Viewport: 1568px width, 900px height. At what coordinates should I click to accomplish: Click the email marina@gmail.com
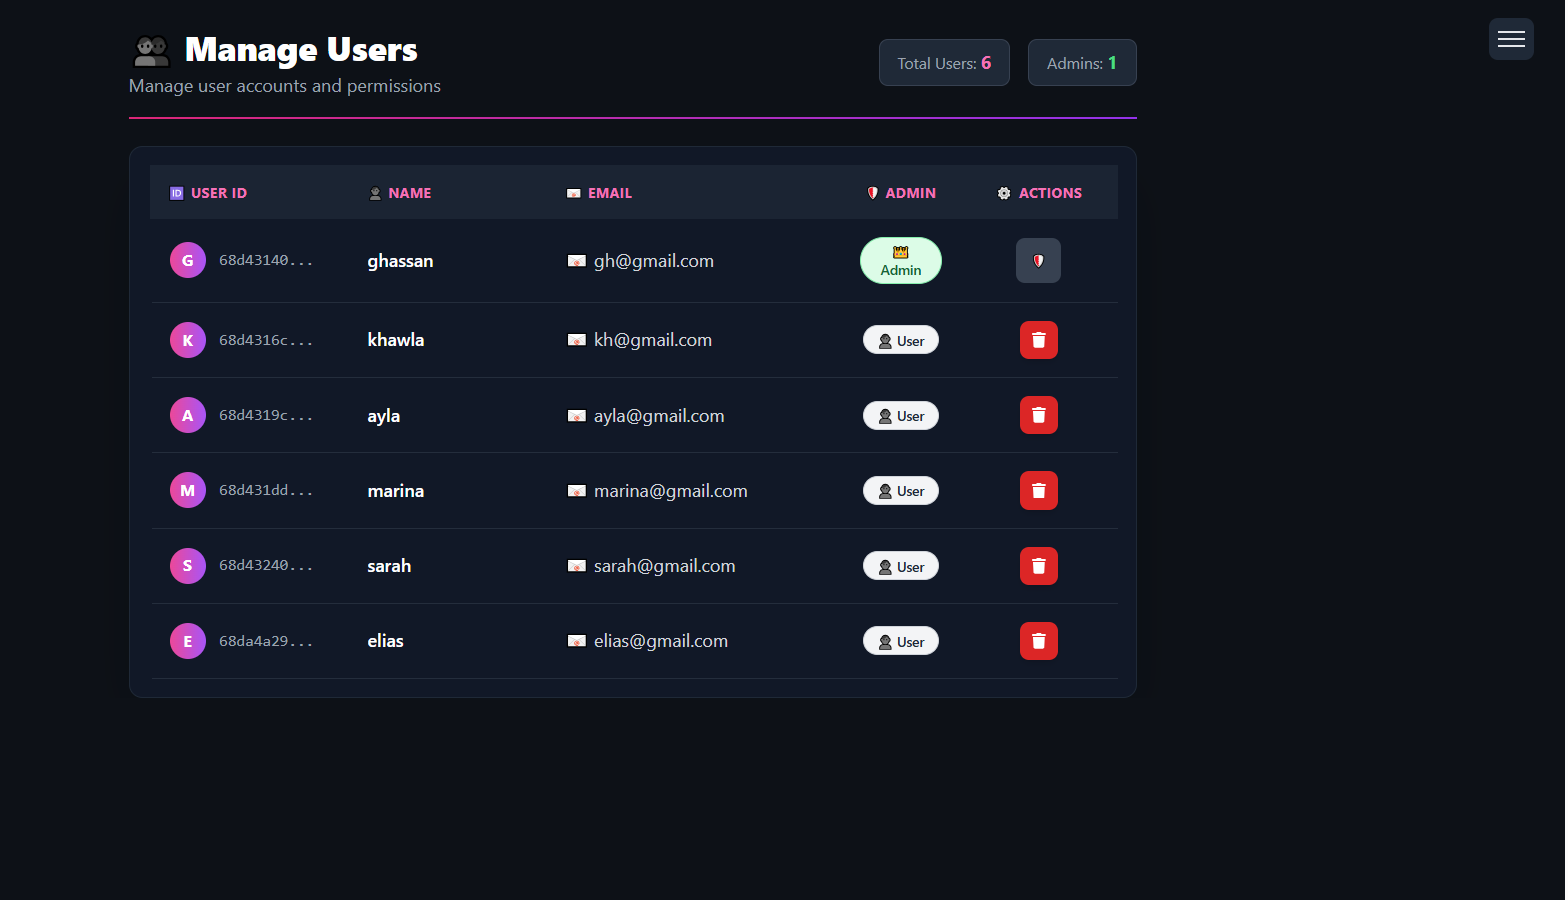point(671,491)
